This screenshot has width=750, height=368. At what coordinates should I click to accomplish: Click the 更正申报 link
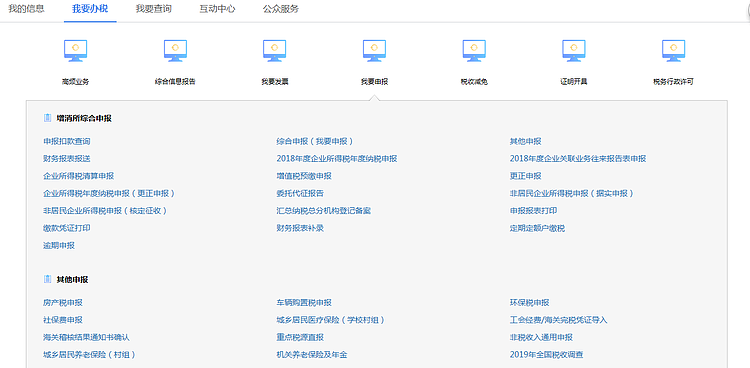526,176
